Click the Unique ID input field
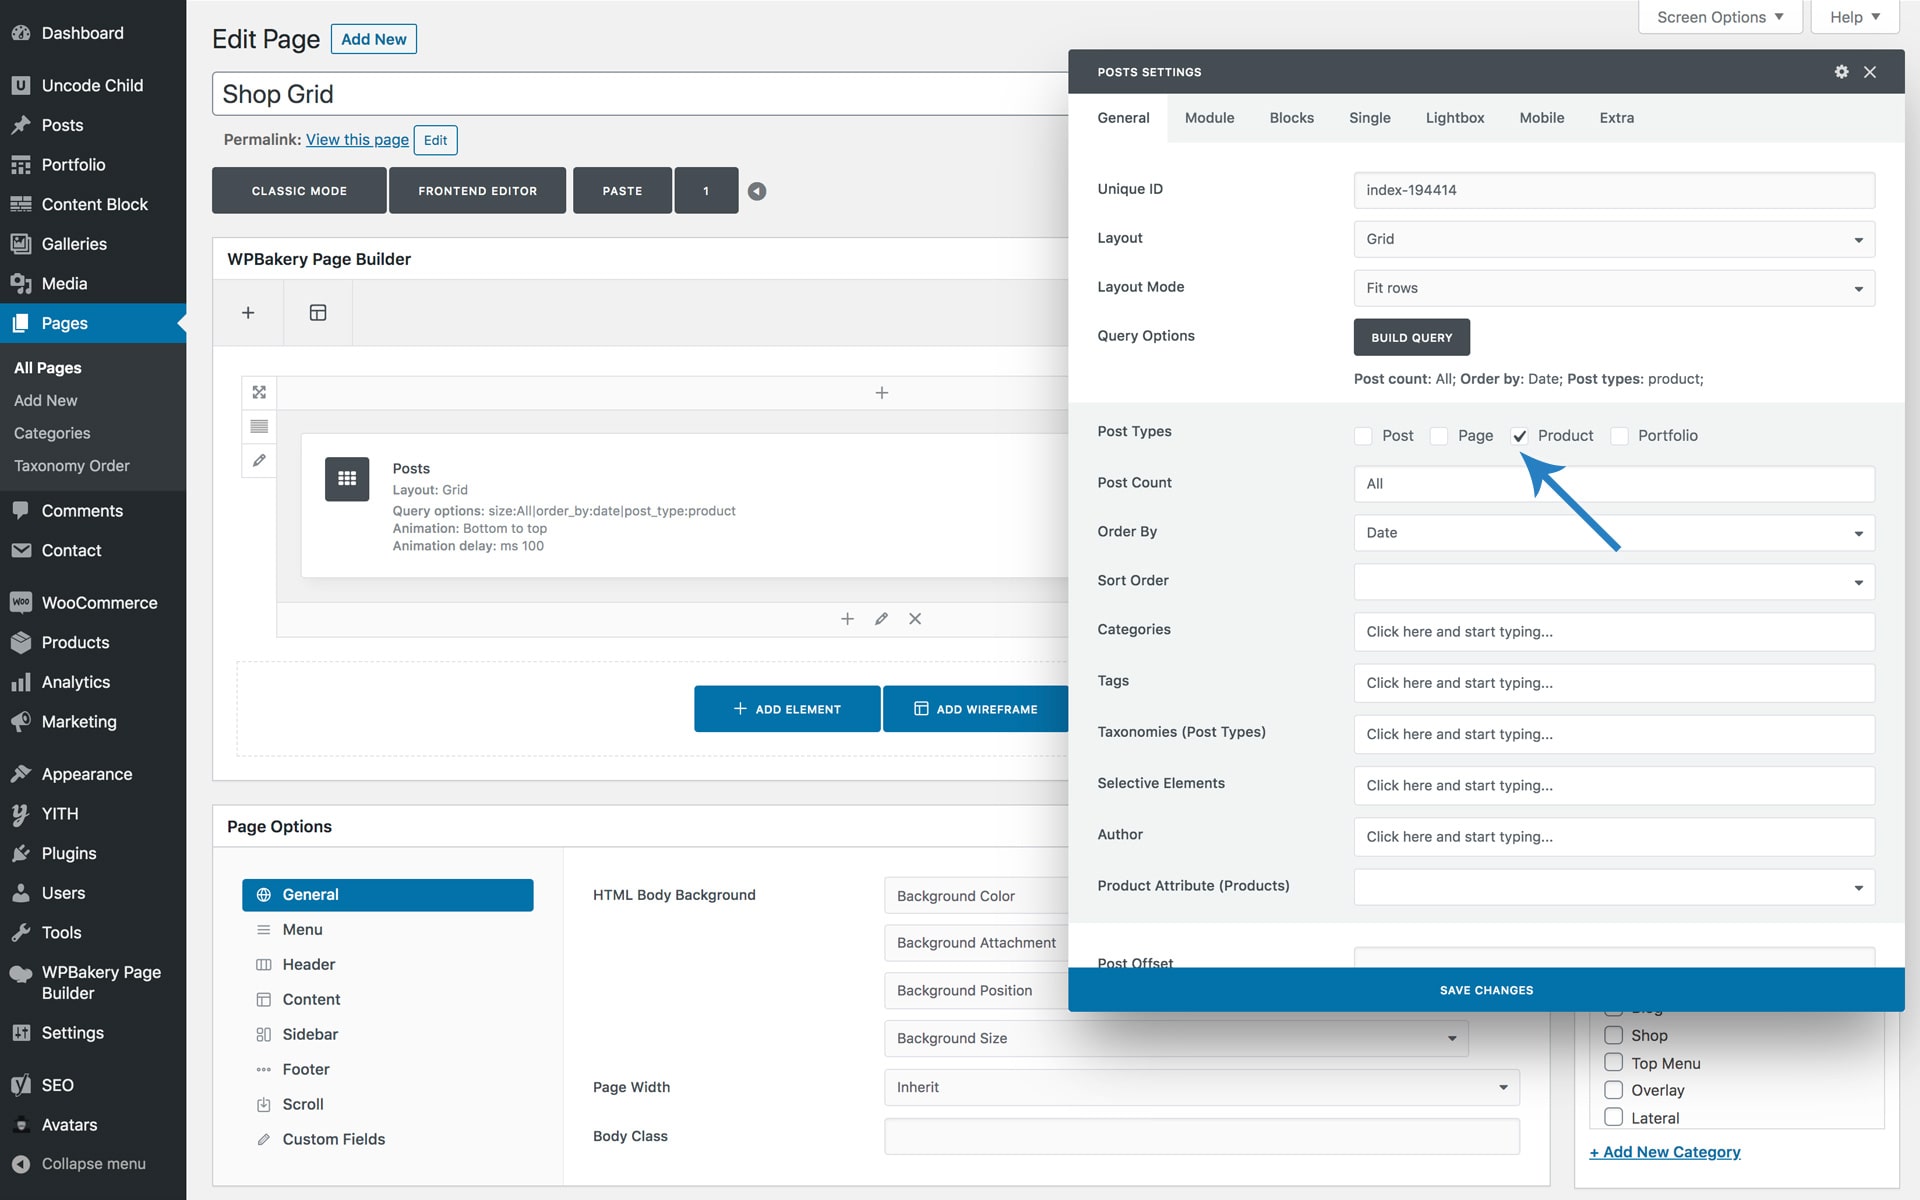The height and width of the screenshot is (1200, 1920). click(1613, 190)
